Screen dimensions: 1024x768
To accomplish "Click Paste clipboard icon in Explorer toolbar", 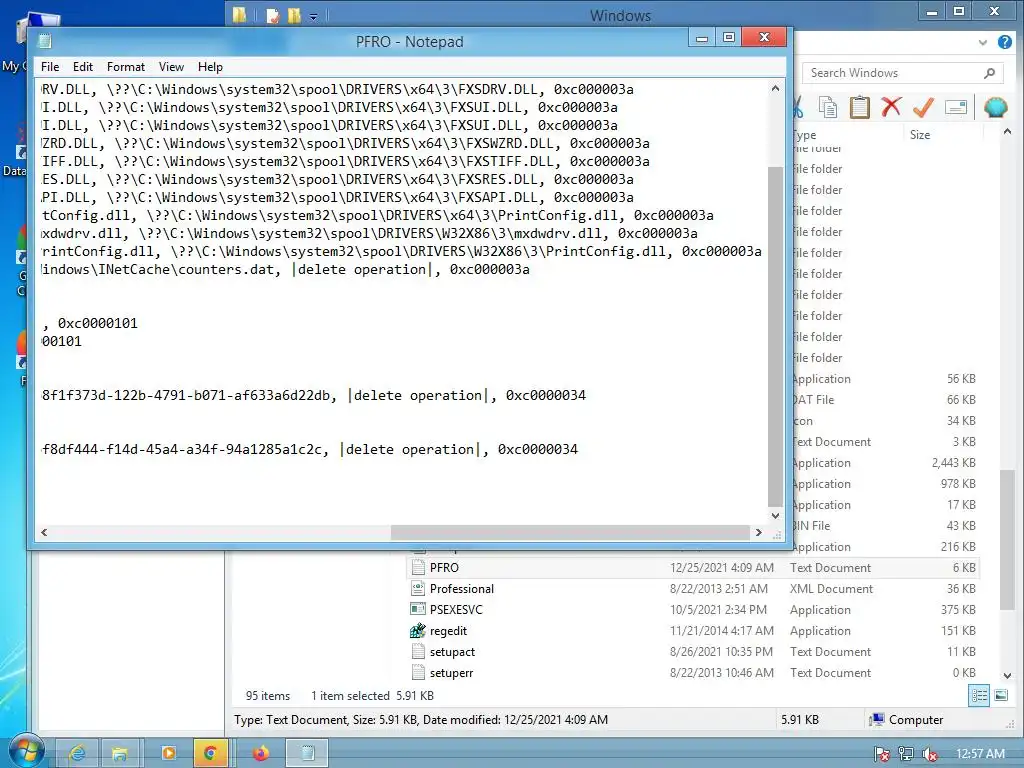I will pyautogui.click(x=859, y=107).
